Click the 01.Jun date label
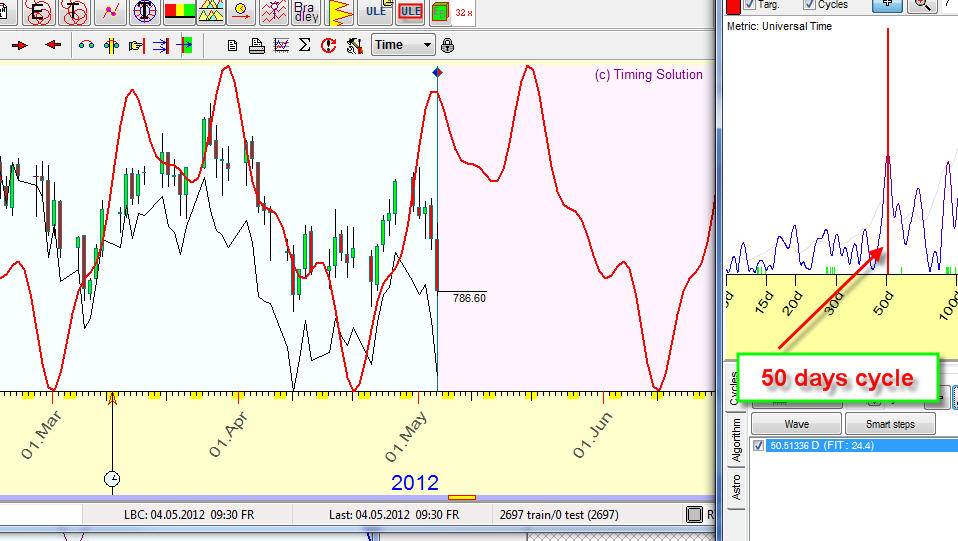The image size is (958, 541). [x=592, y=435]
